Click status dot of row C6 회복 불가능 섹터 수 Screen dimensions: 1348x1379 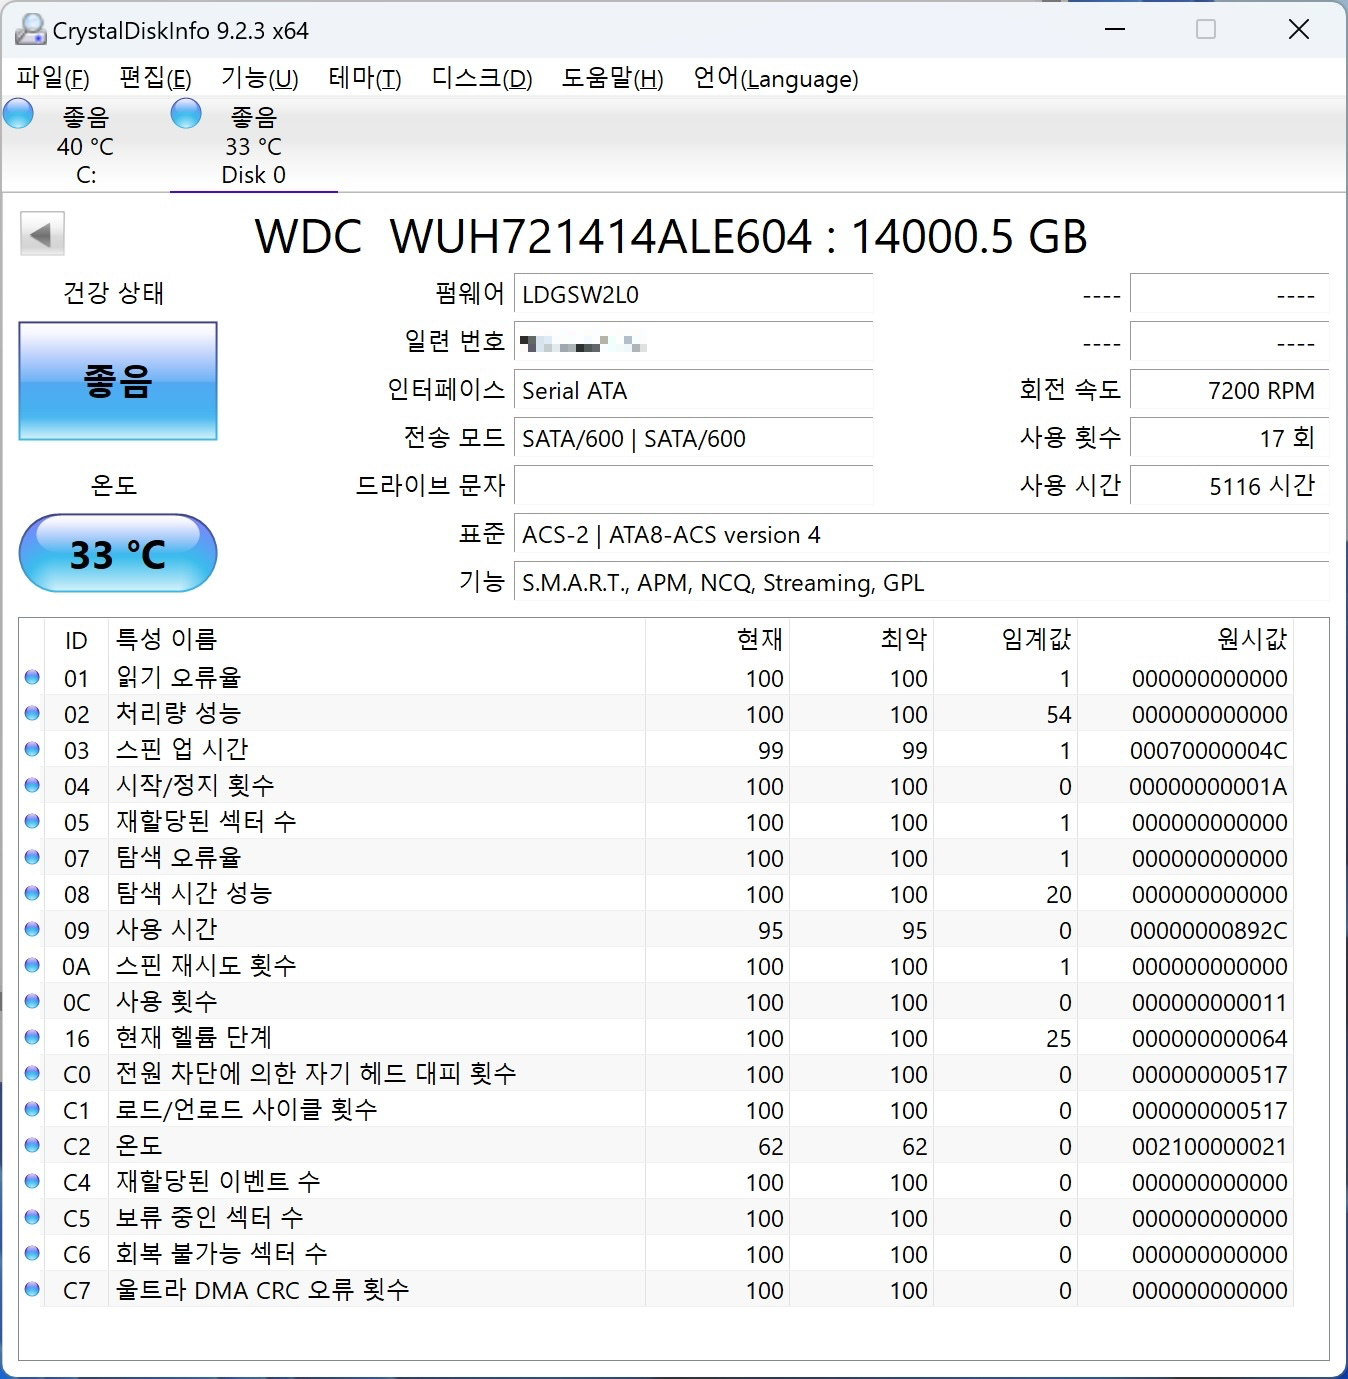click(32, 1253)
